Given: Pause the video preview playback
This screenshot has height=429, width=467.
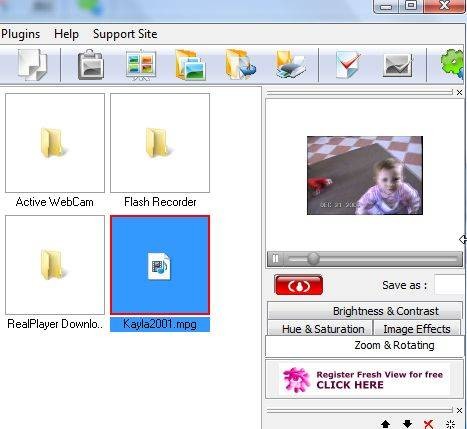Looking at the screenshot, I should [275, 259].
